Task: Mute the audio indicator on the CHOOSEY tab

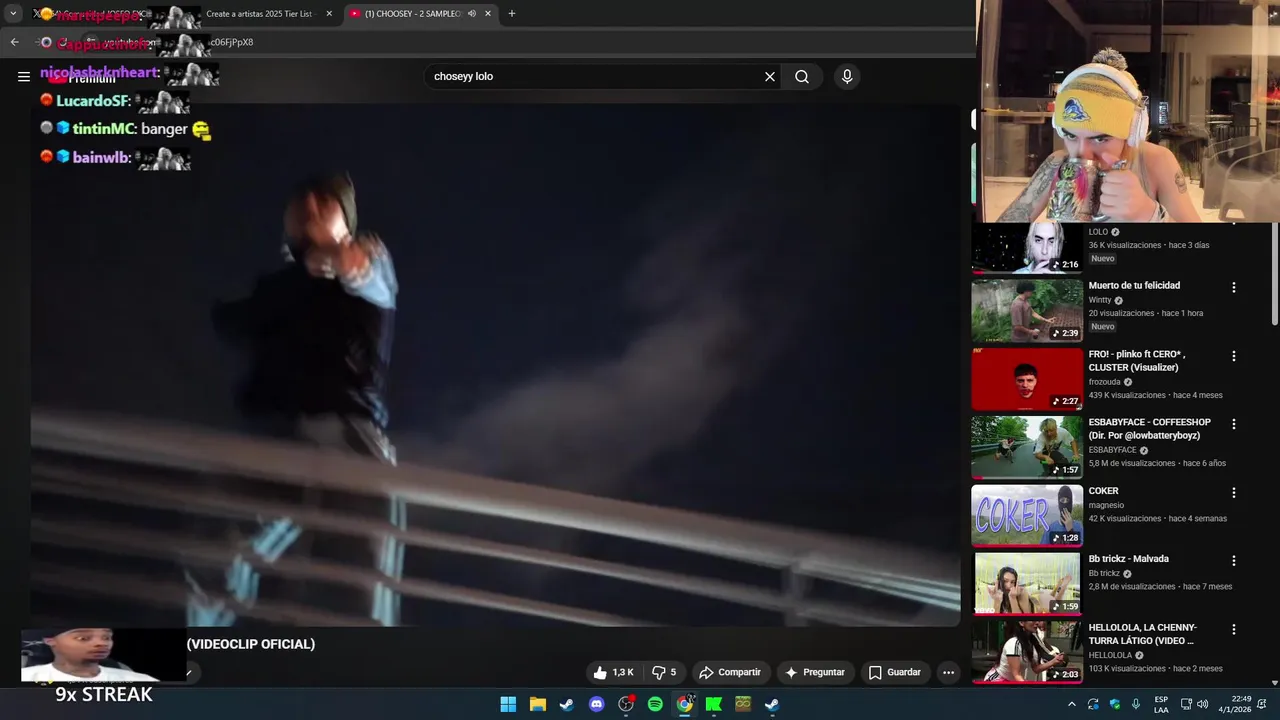Action: click(471, 14)
